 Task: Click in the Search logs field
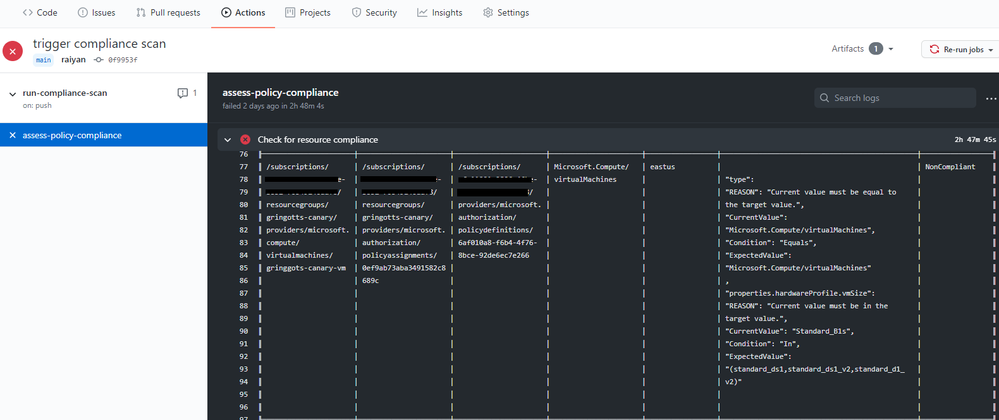click(x=895, y=98)
